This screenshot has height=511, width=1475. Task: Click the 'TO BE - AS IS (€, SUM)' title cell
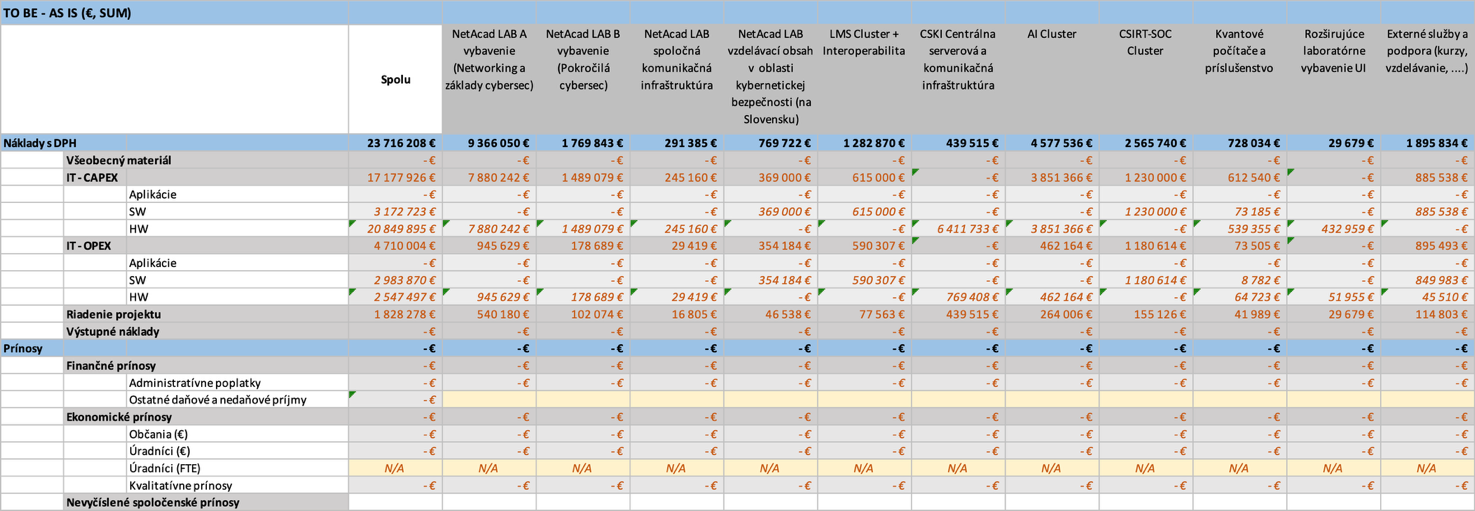pos(68,13)
